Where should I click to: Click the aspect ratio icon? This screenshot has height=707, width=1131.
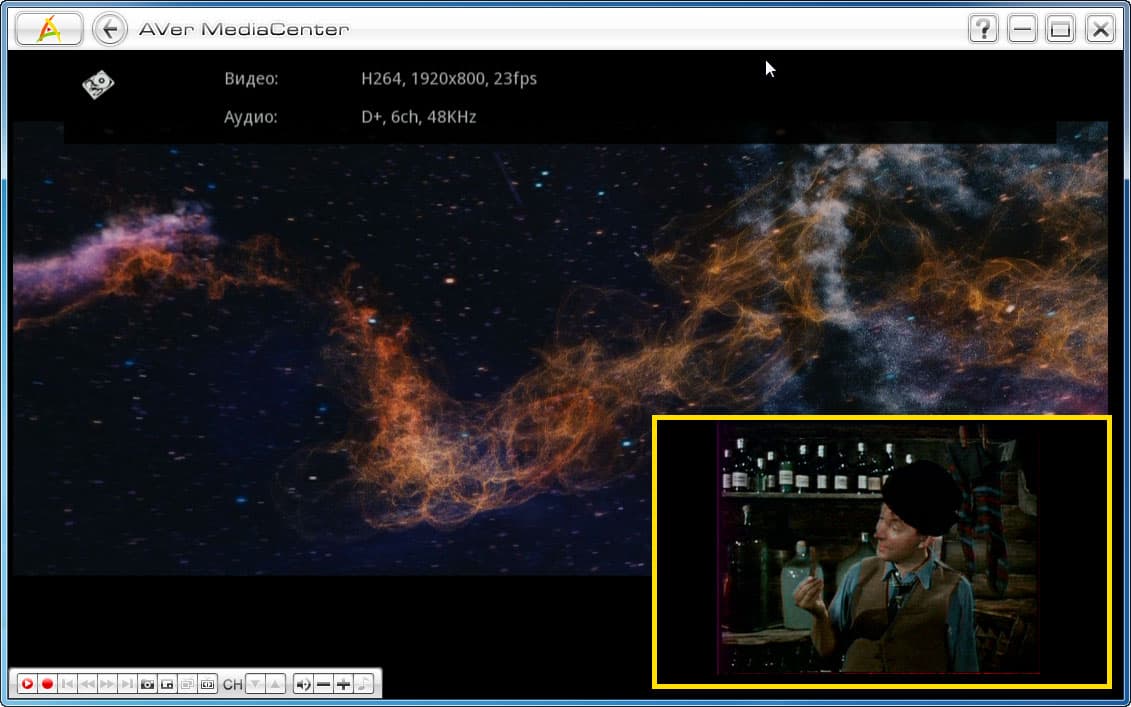click(208, 683)
